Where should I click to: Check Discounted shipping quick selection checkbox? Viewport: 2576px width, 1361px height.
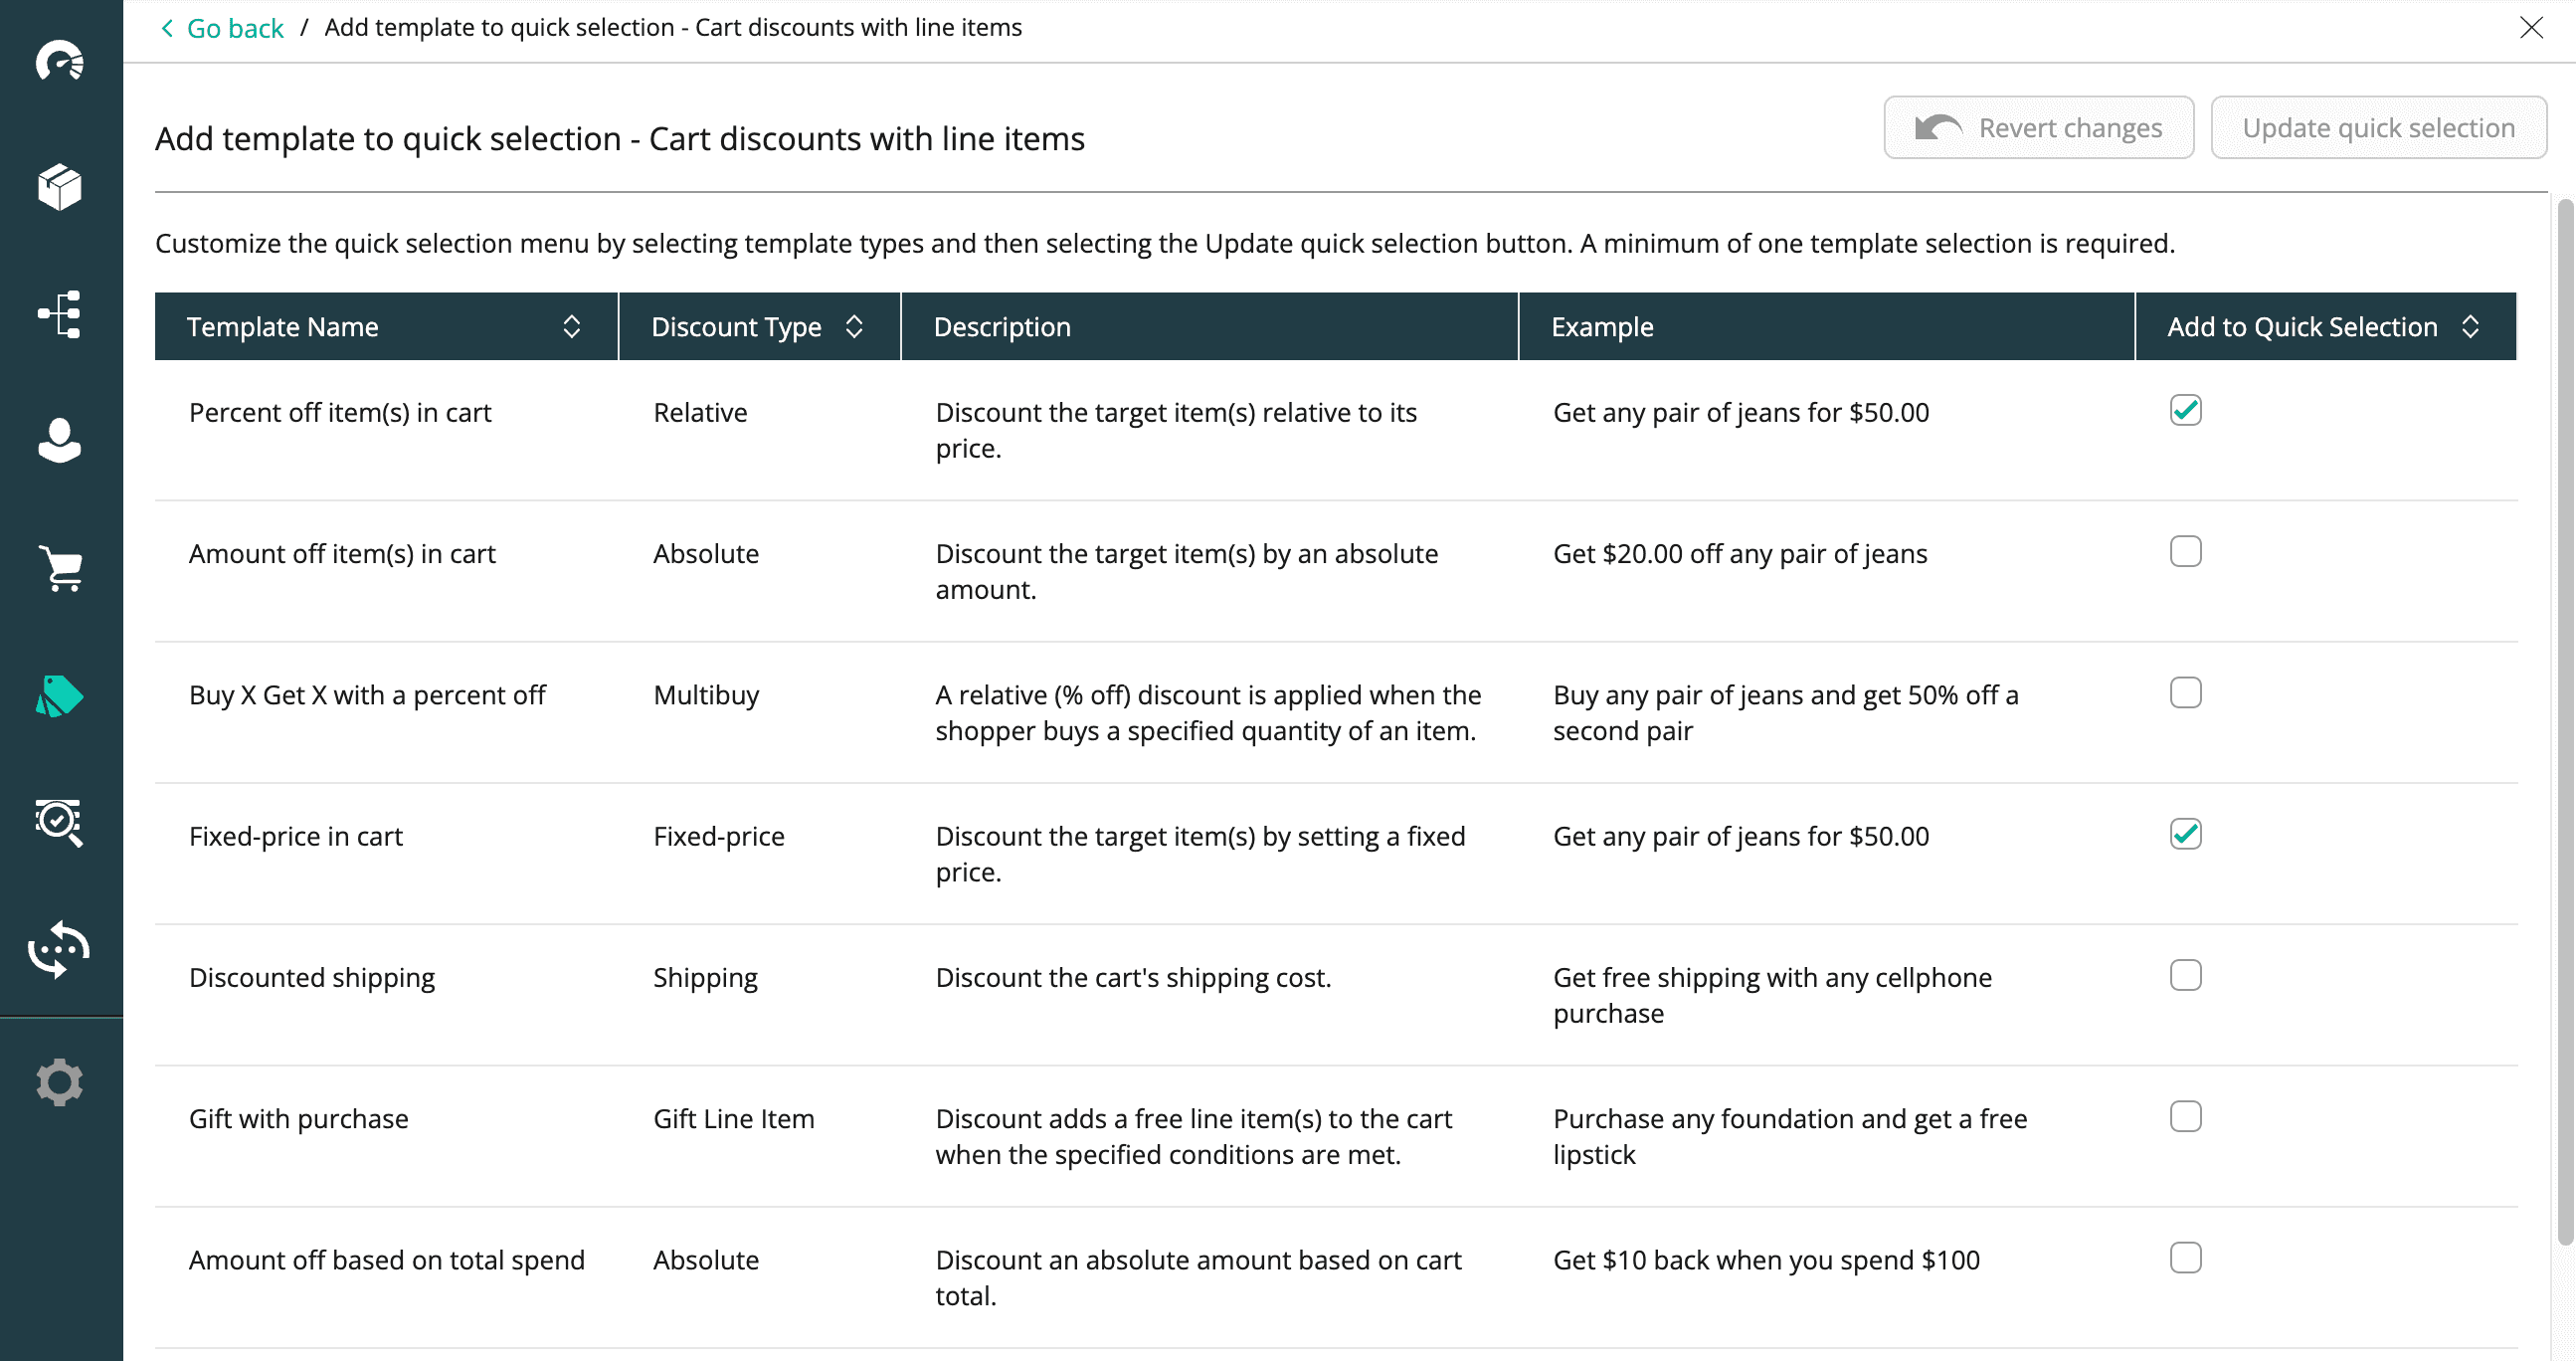click(x=2185, y=975)
